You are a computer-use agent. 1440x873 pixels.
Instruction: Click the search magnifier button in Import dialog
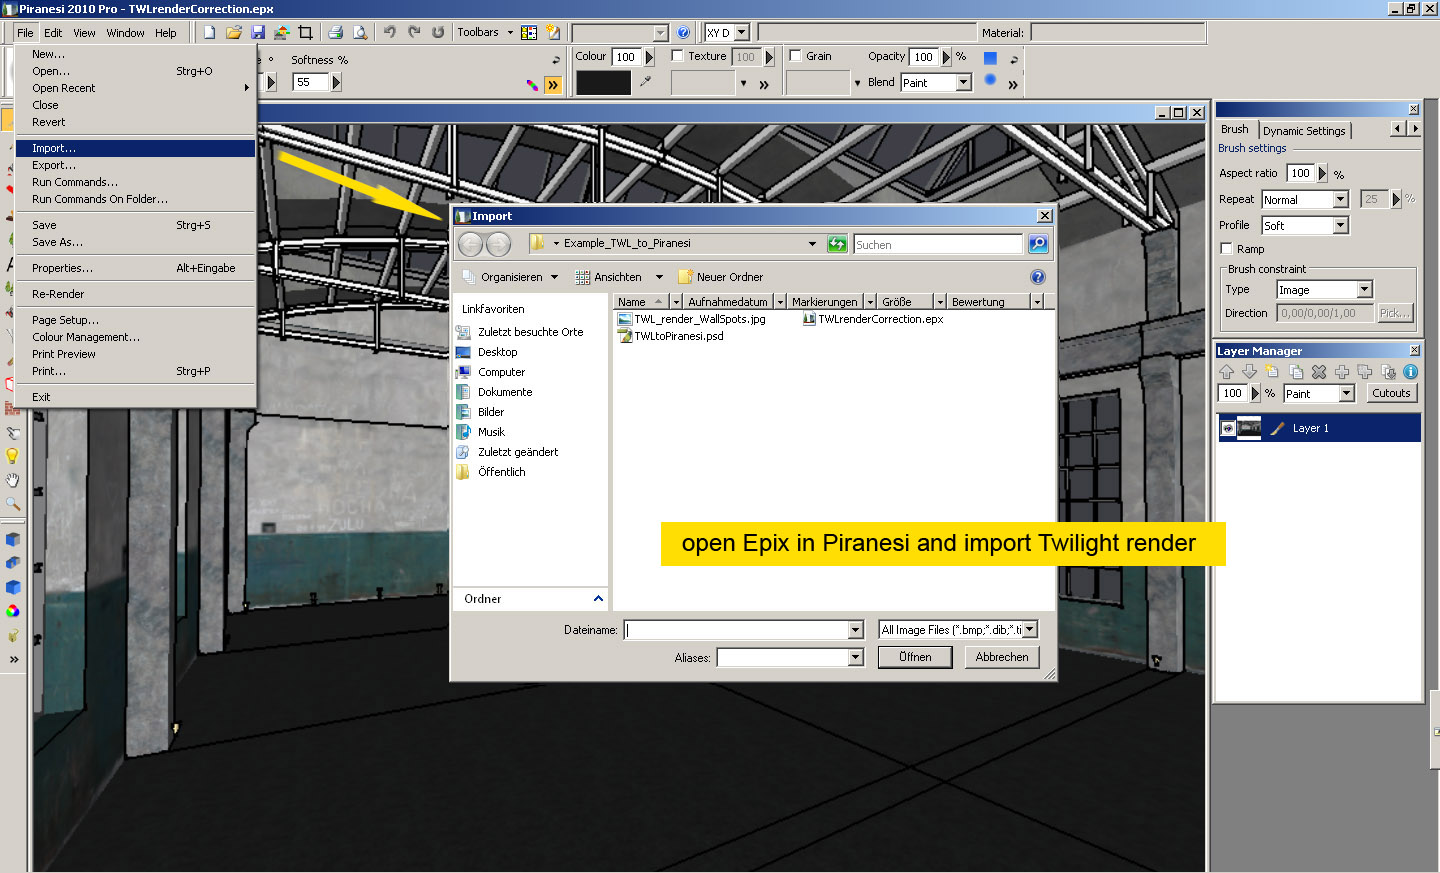(1038, 243)
